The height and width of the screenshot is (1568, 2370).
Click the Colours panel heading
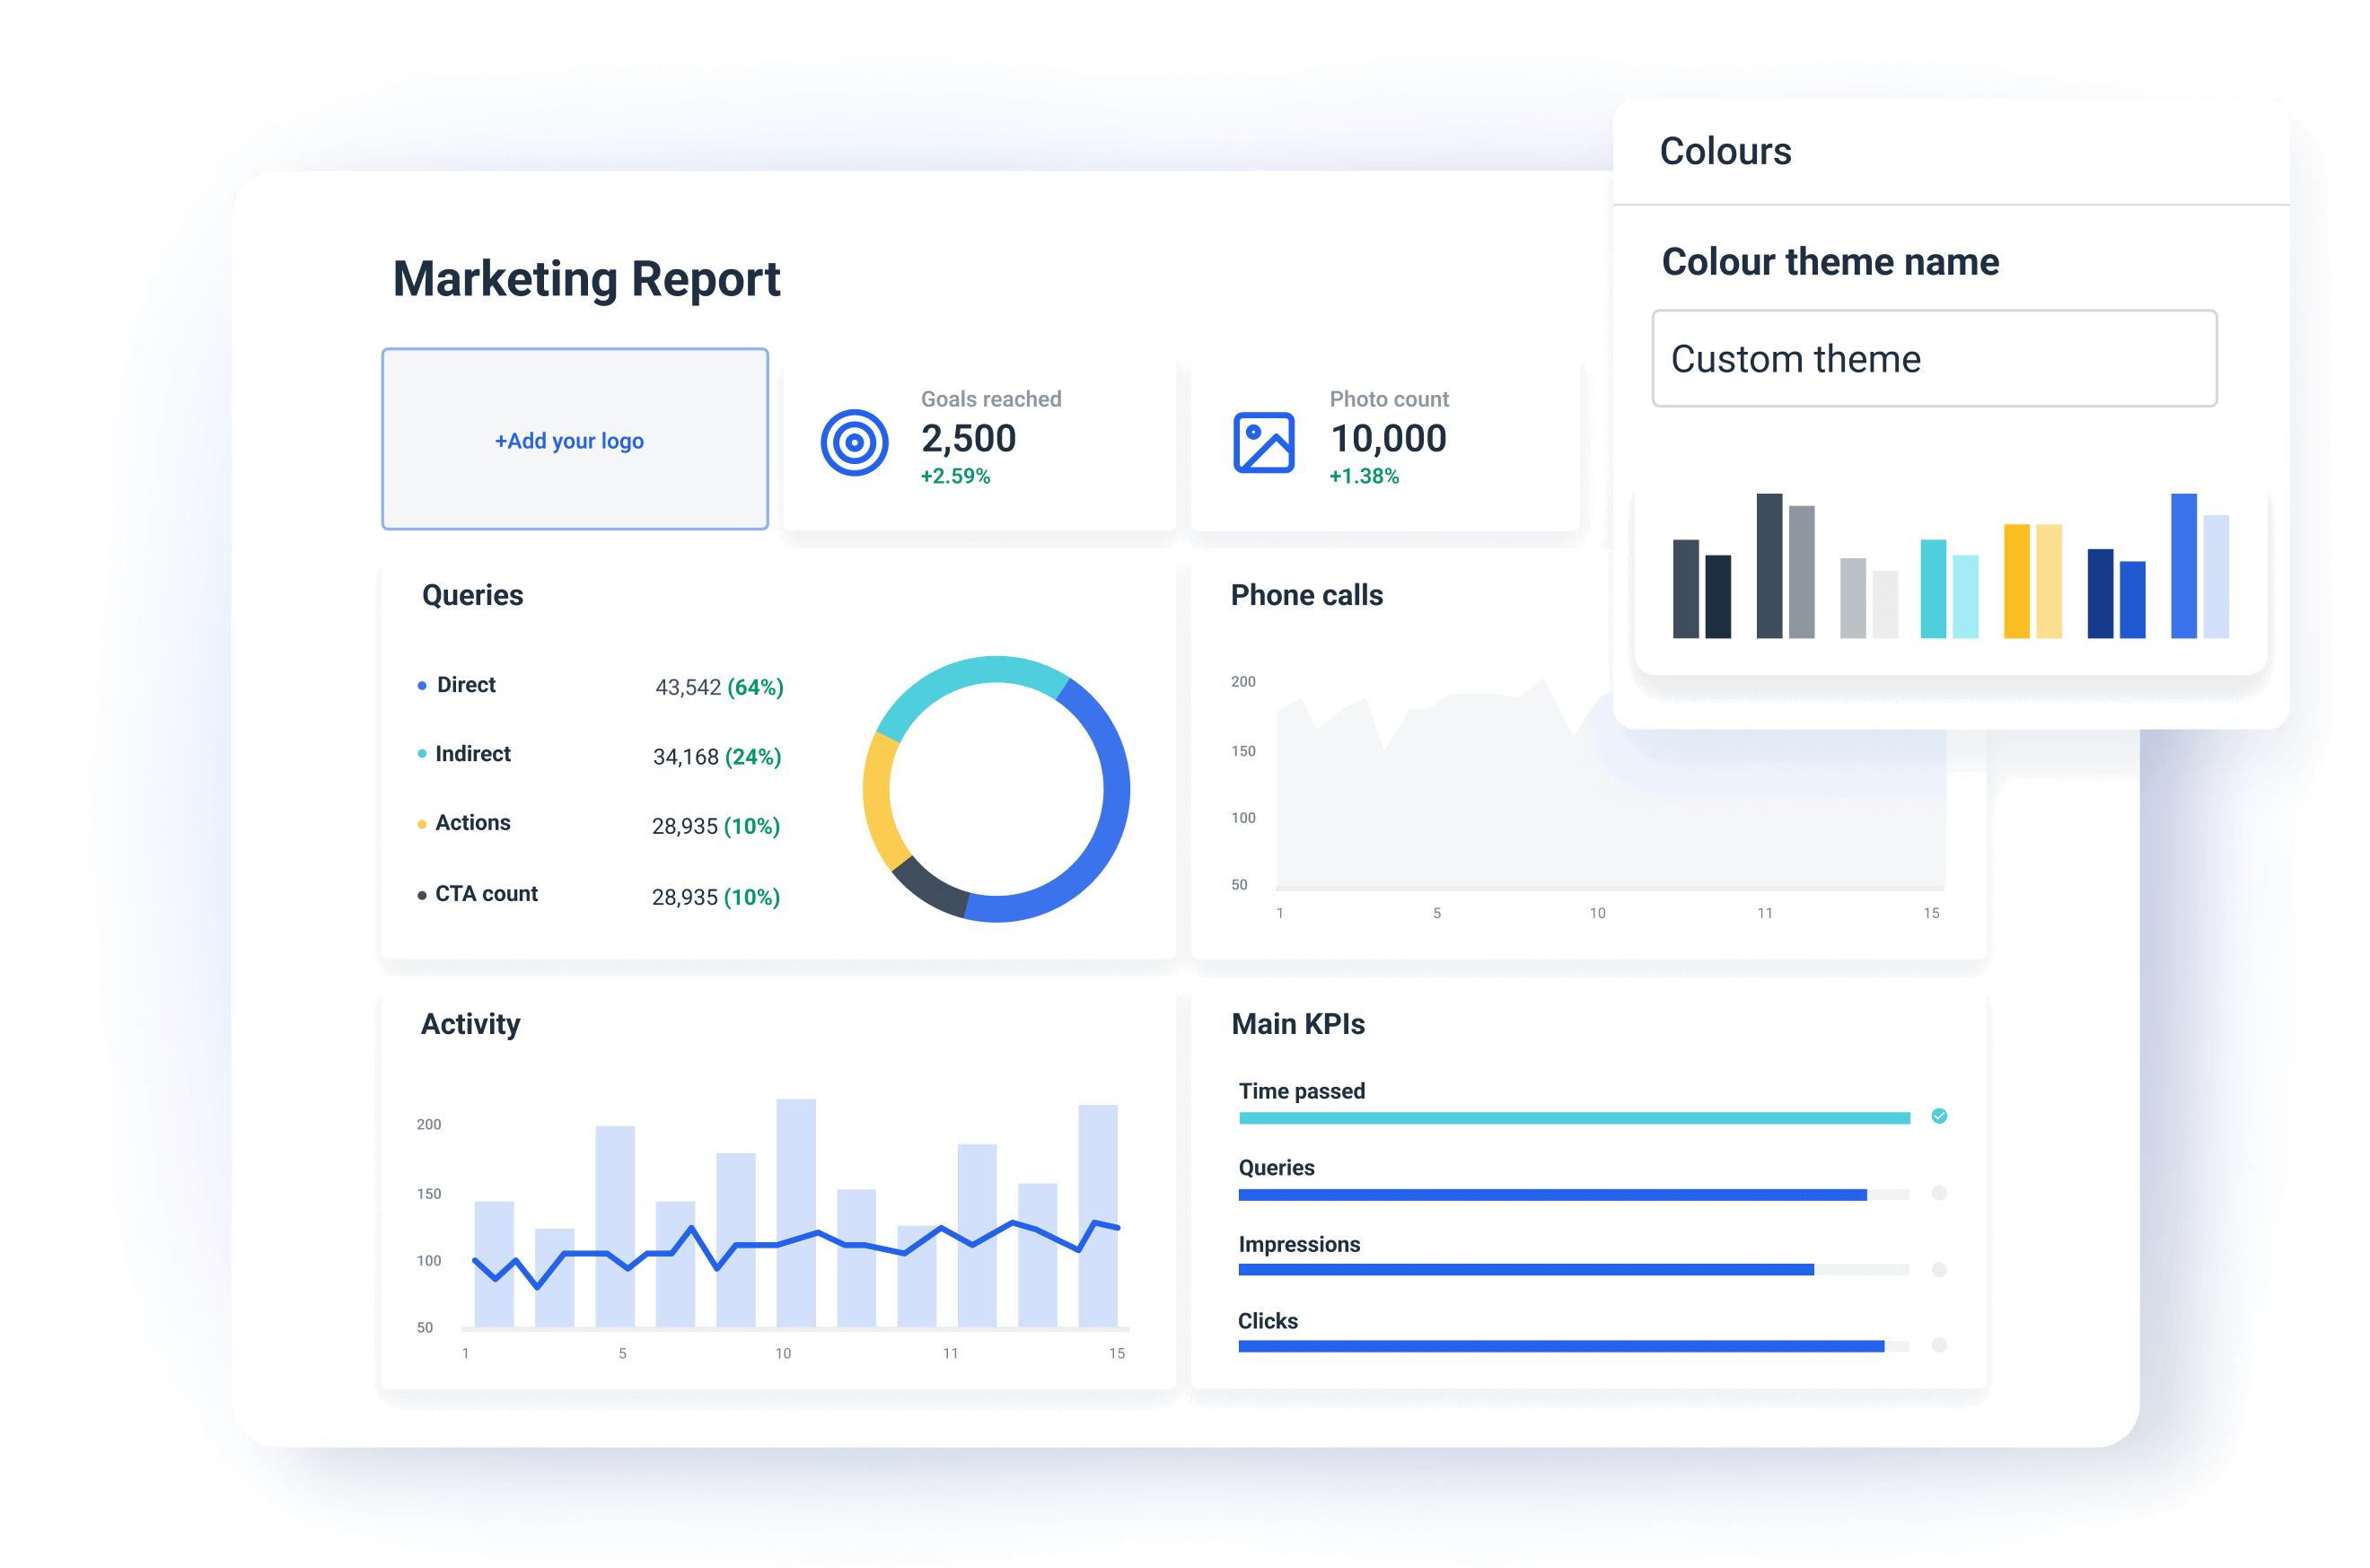[x=1725, y=151]
